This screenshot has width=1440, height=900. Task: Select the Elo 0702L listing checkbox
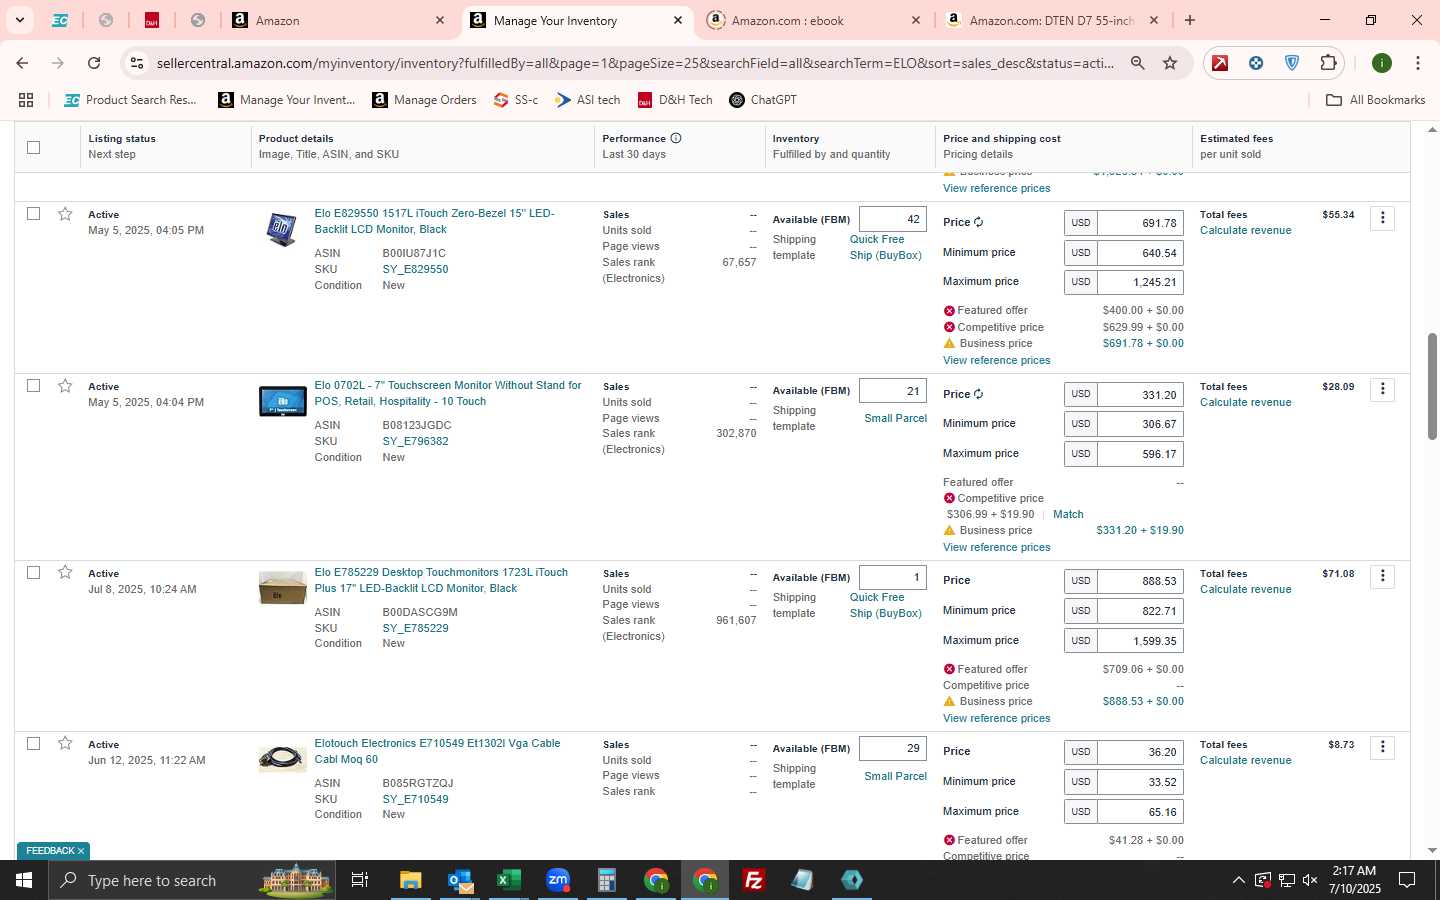click(x=33, y=386)
